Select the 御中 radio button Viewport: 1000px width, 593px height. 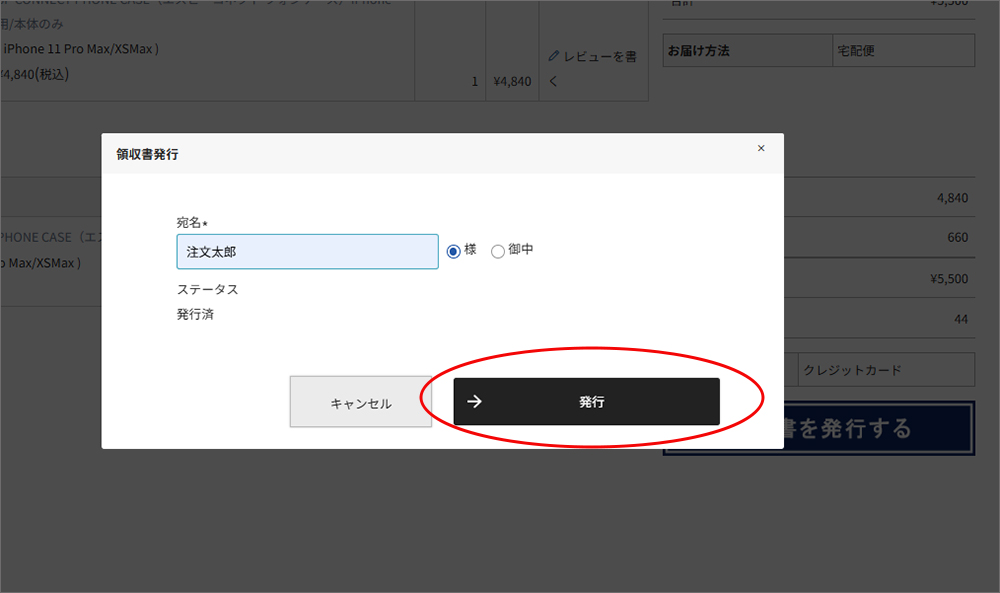pos(498,251)
